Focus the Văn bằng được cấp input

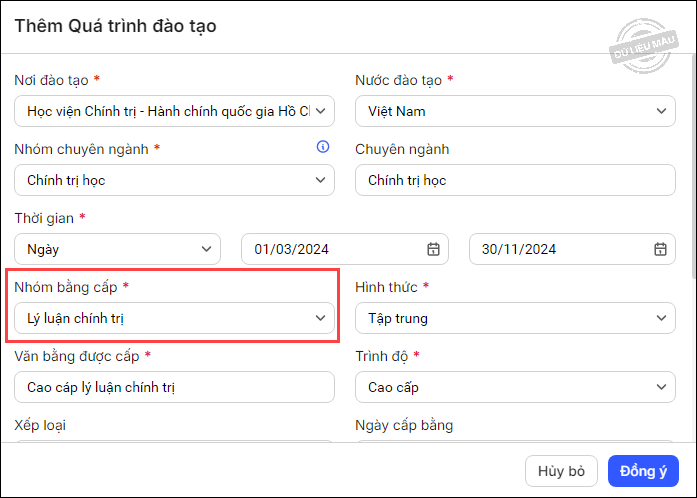tap(174, 387)
